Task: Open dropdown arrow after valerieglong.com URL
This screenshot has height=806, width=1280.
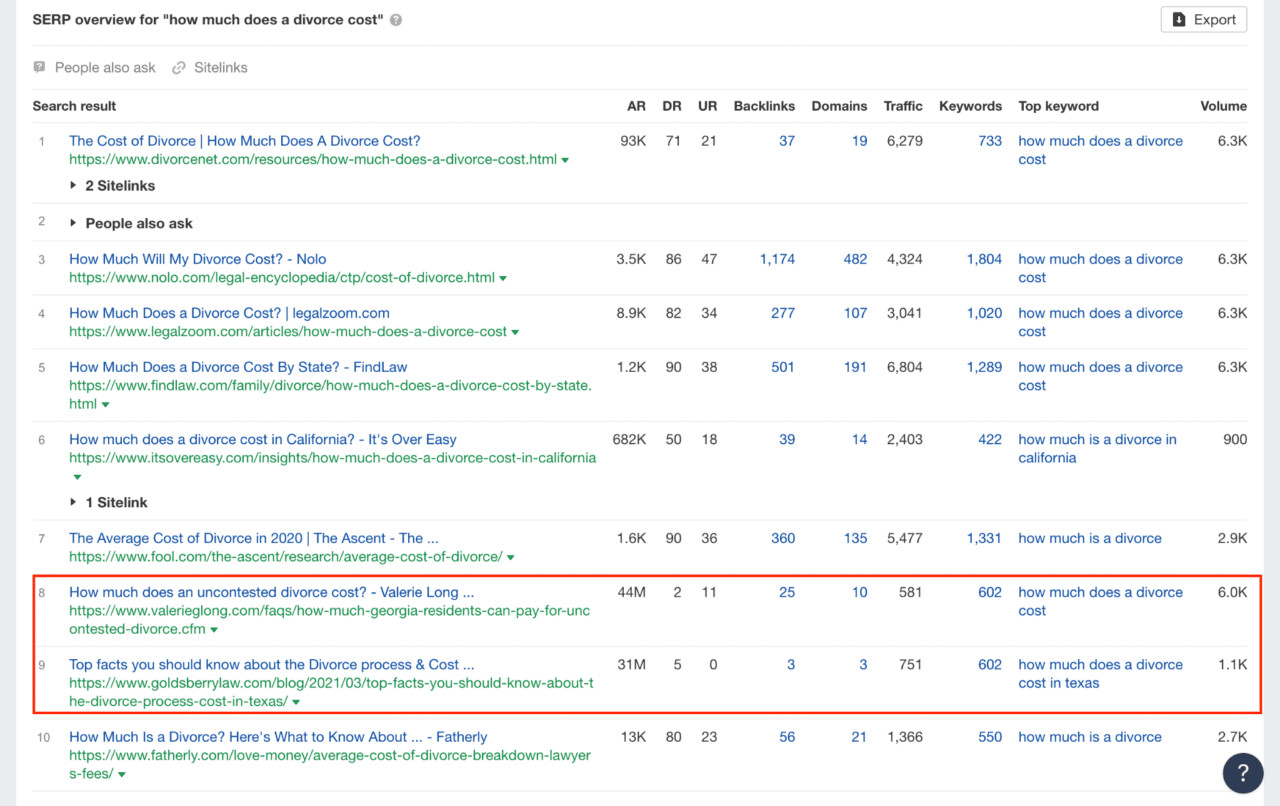Action: tap(214, 630)
